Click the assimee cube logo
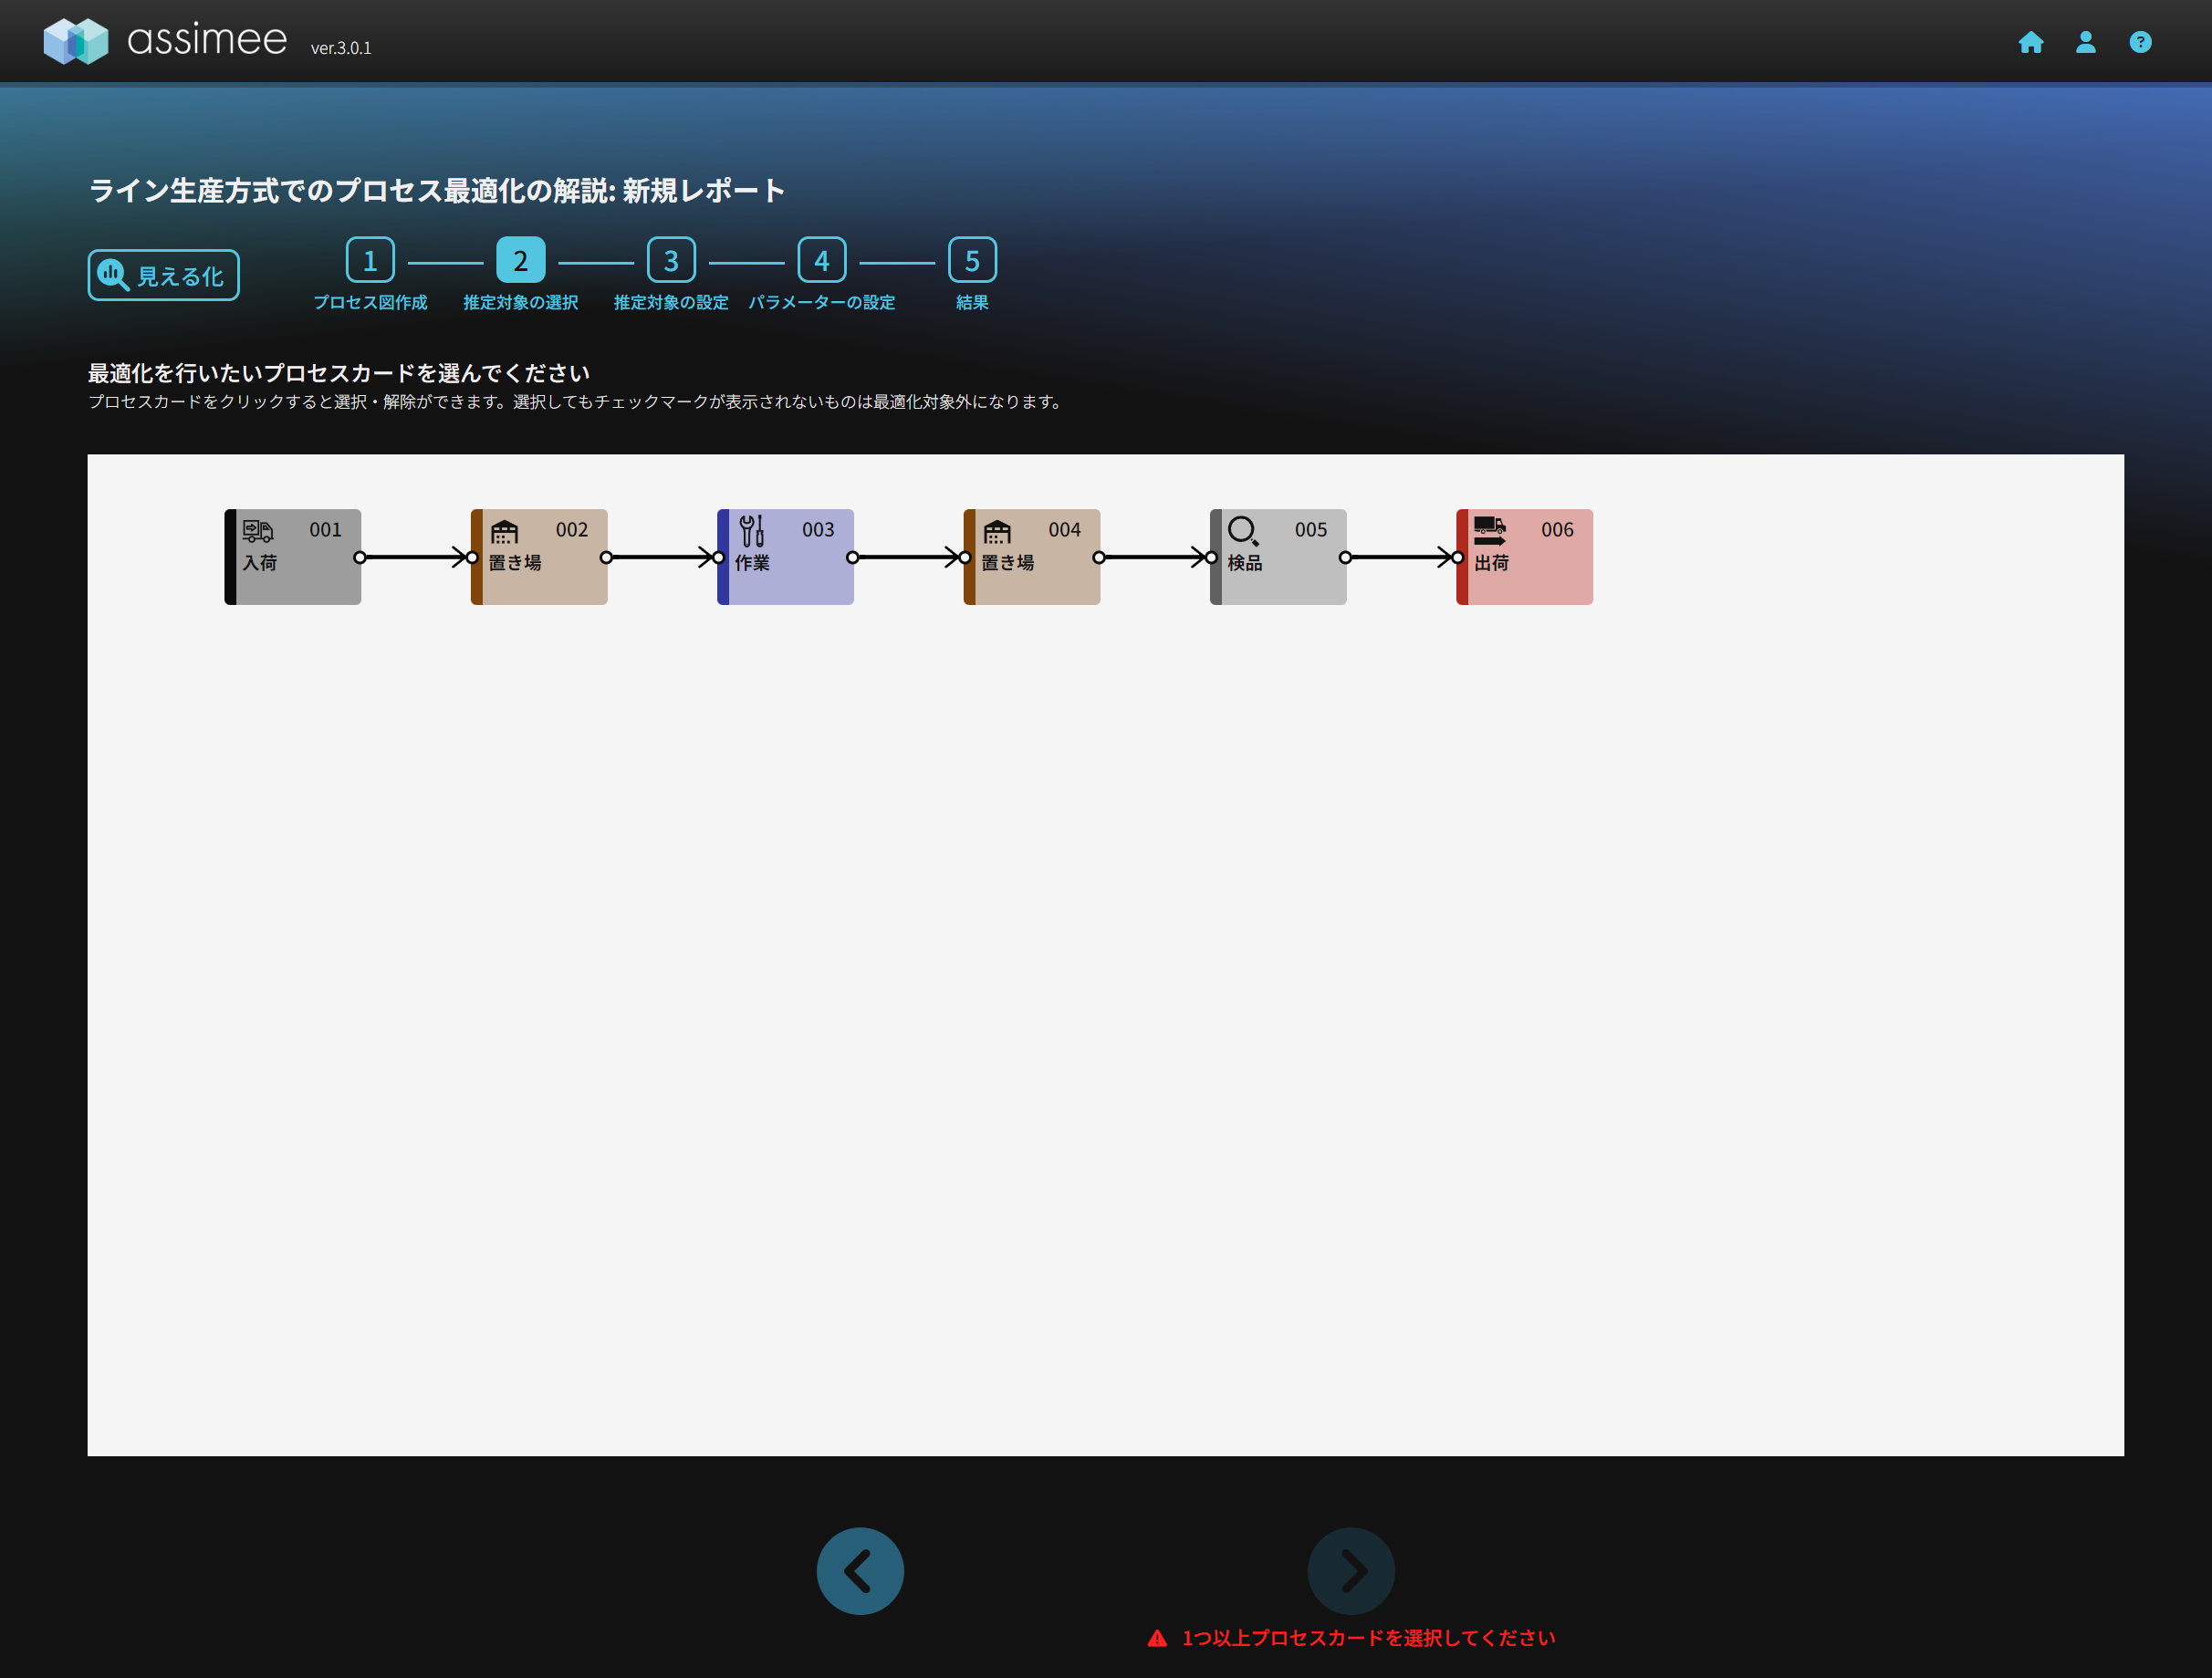Screen dimensions: 2212x1678 [76, 41]
